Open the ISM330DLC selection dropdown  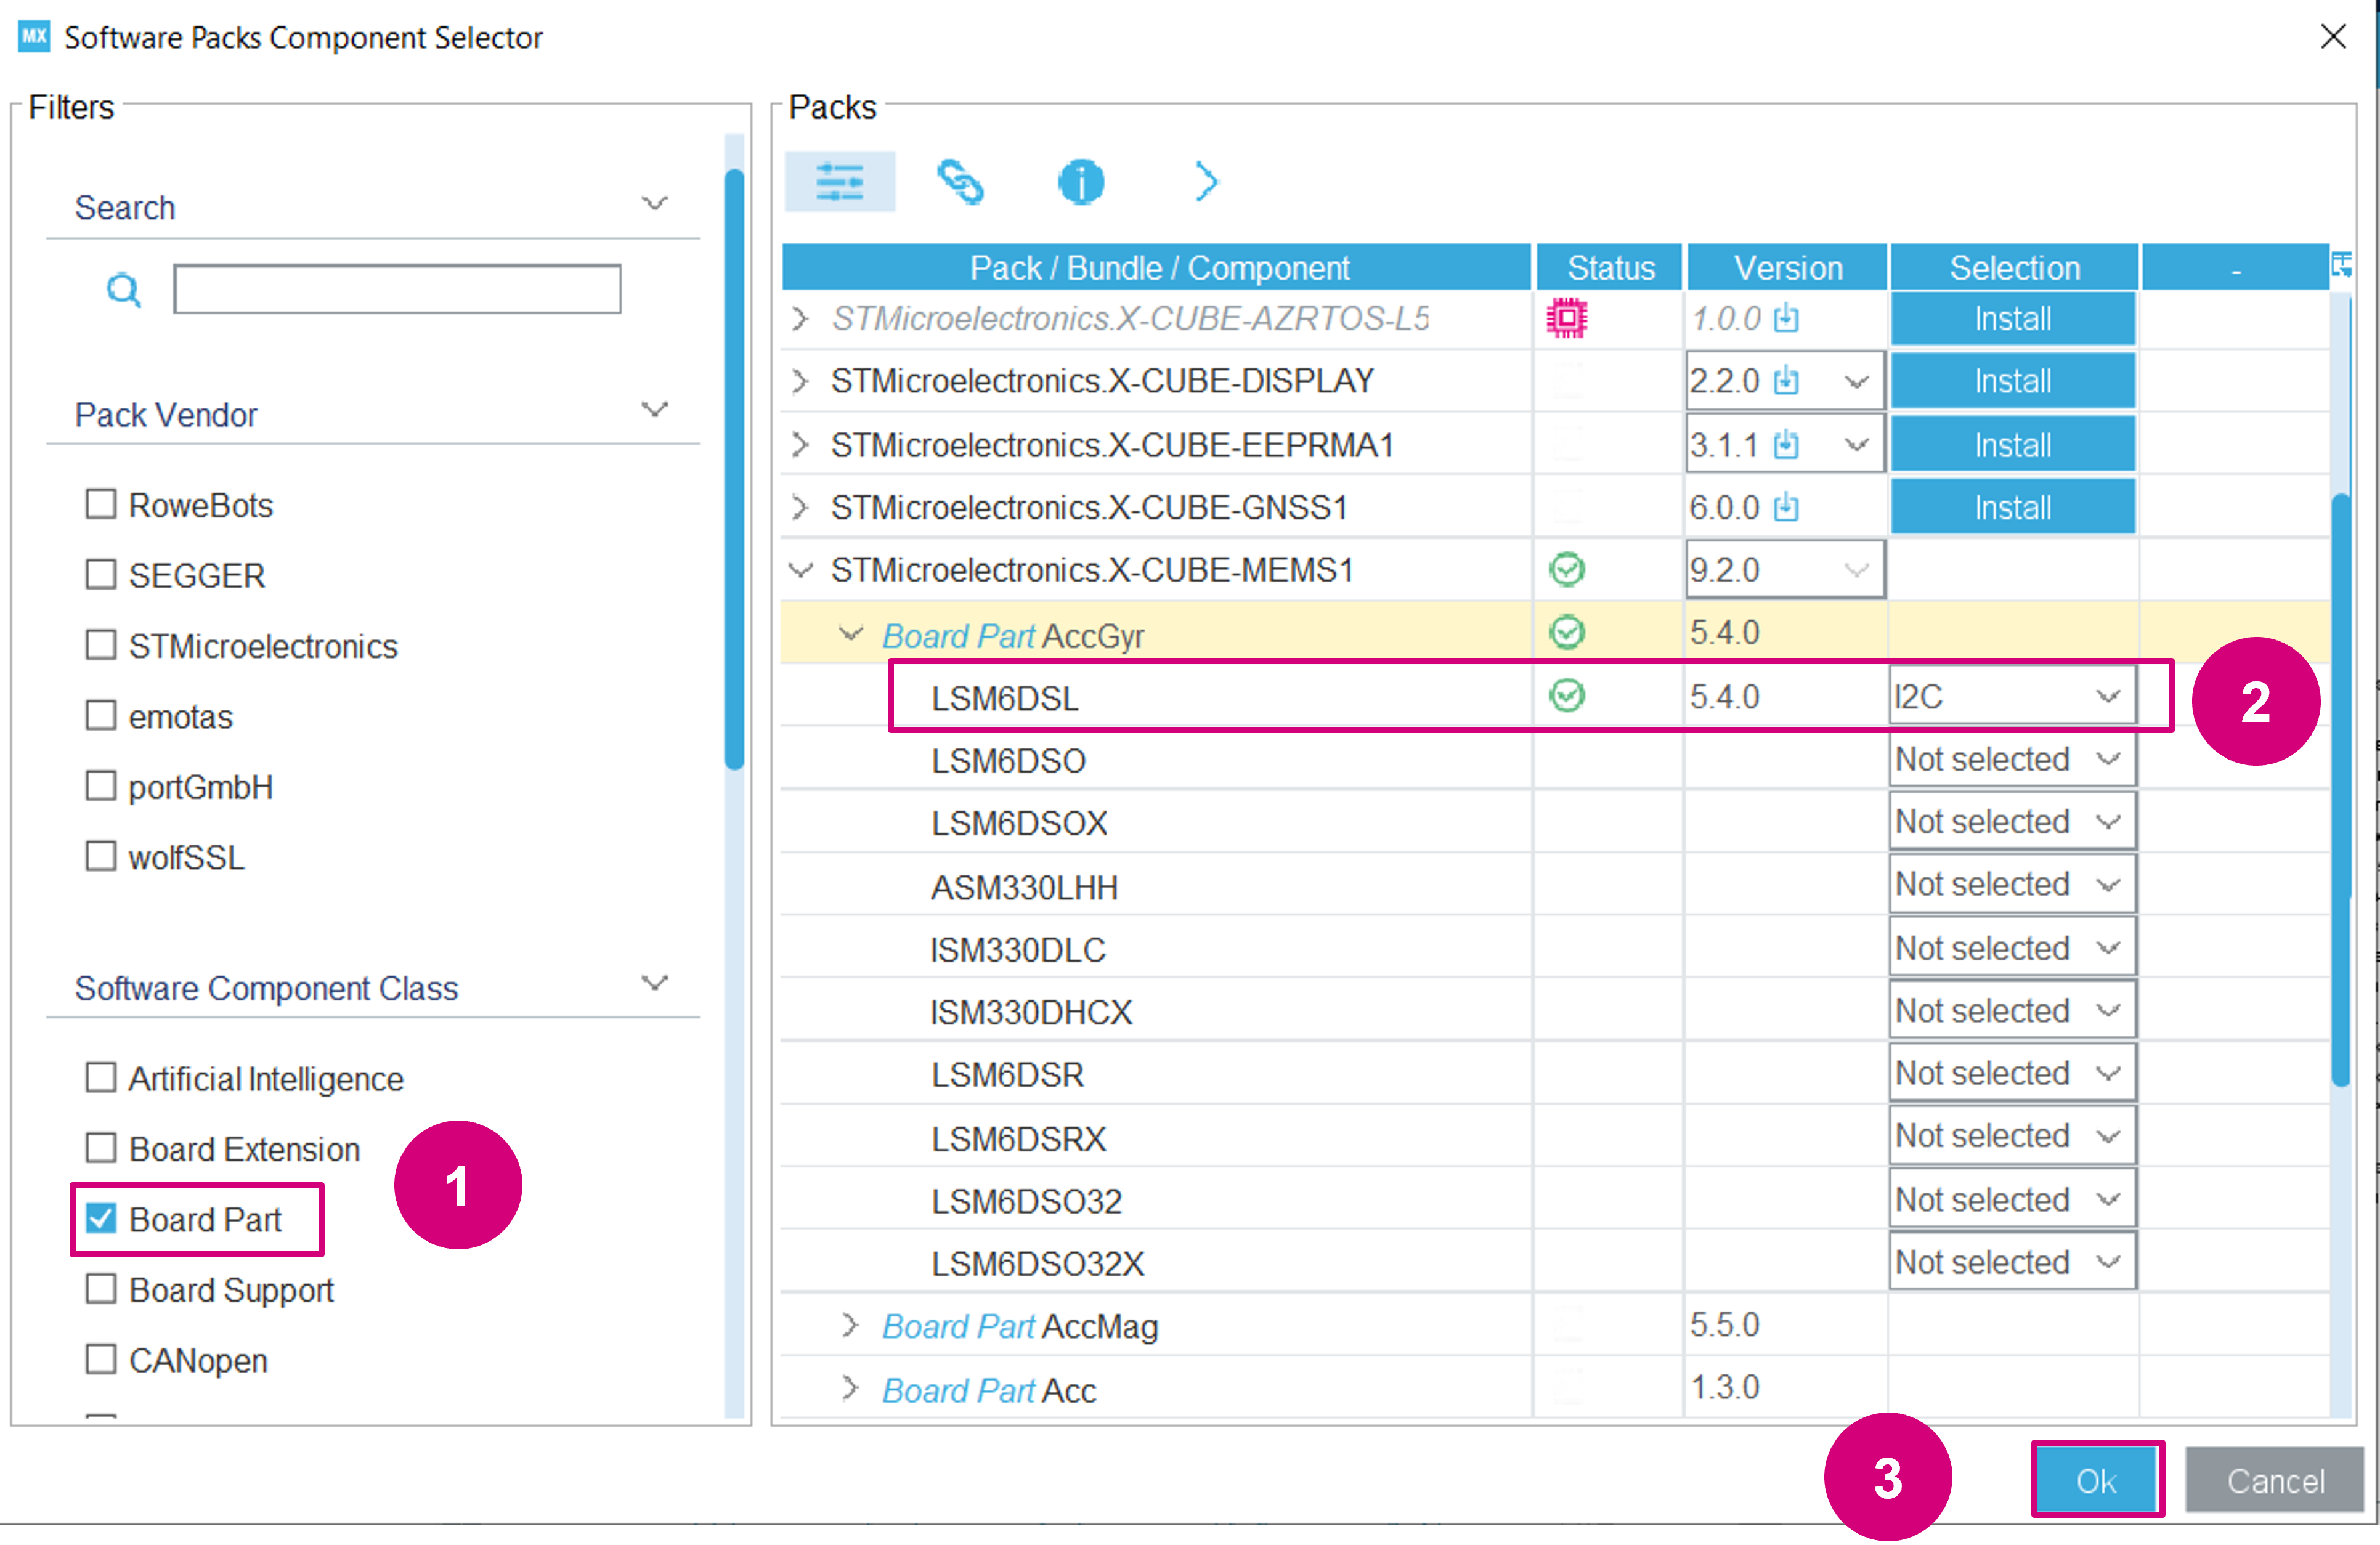2012,948
